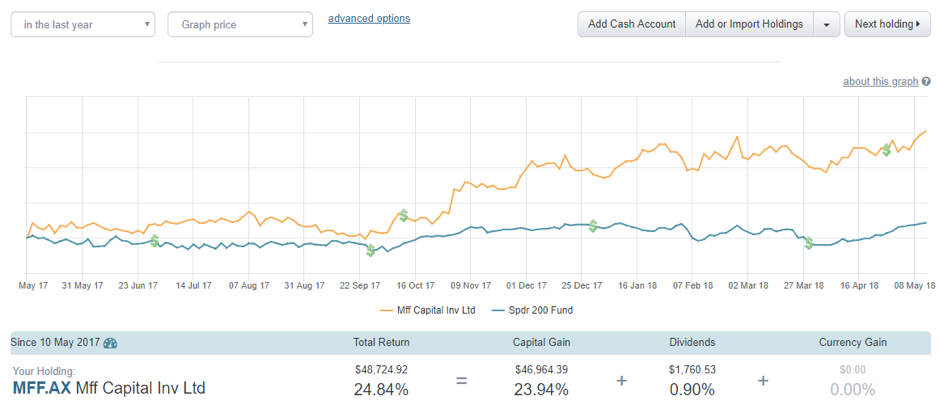Click the dividend dollar marker near 22 Sep 17
Viewport: 939px width, 404px height.
(x=371, y=250)
